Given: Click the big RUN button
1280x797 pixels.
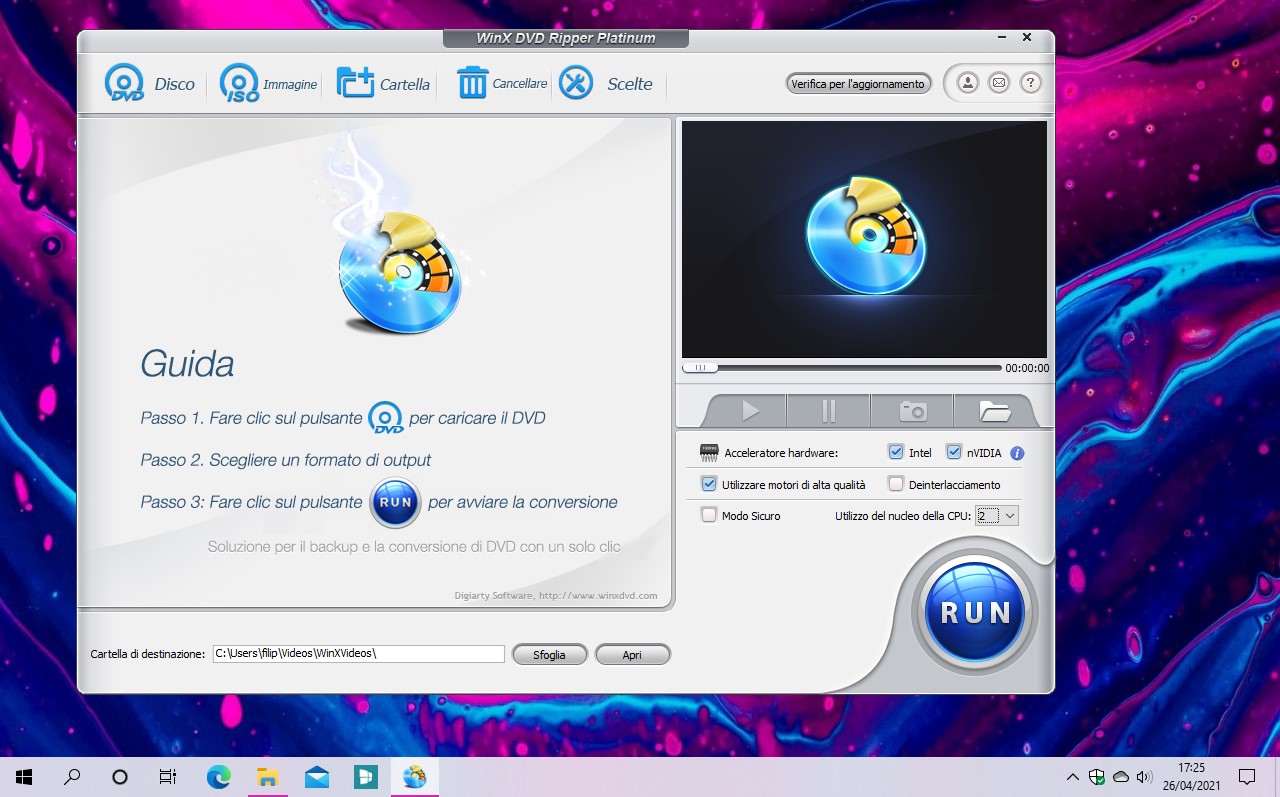Looking at the screenshot, I should [x=975, y=611].
